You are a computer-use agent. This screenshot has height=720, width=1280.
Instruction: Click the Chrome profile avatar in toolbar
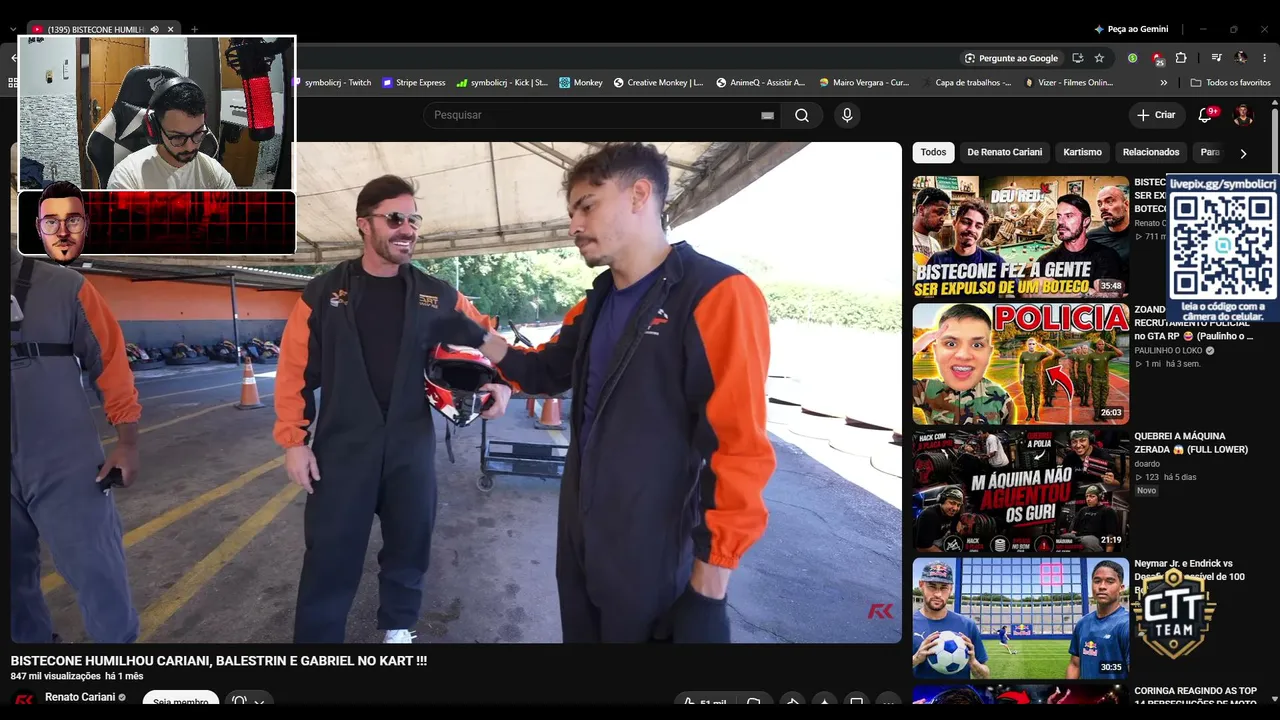pyautogui.click(x=1241, y=58)
